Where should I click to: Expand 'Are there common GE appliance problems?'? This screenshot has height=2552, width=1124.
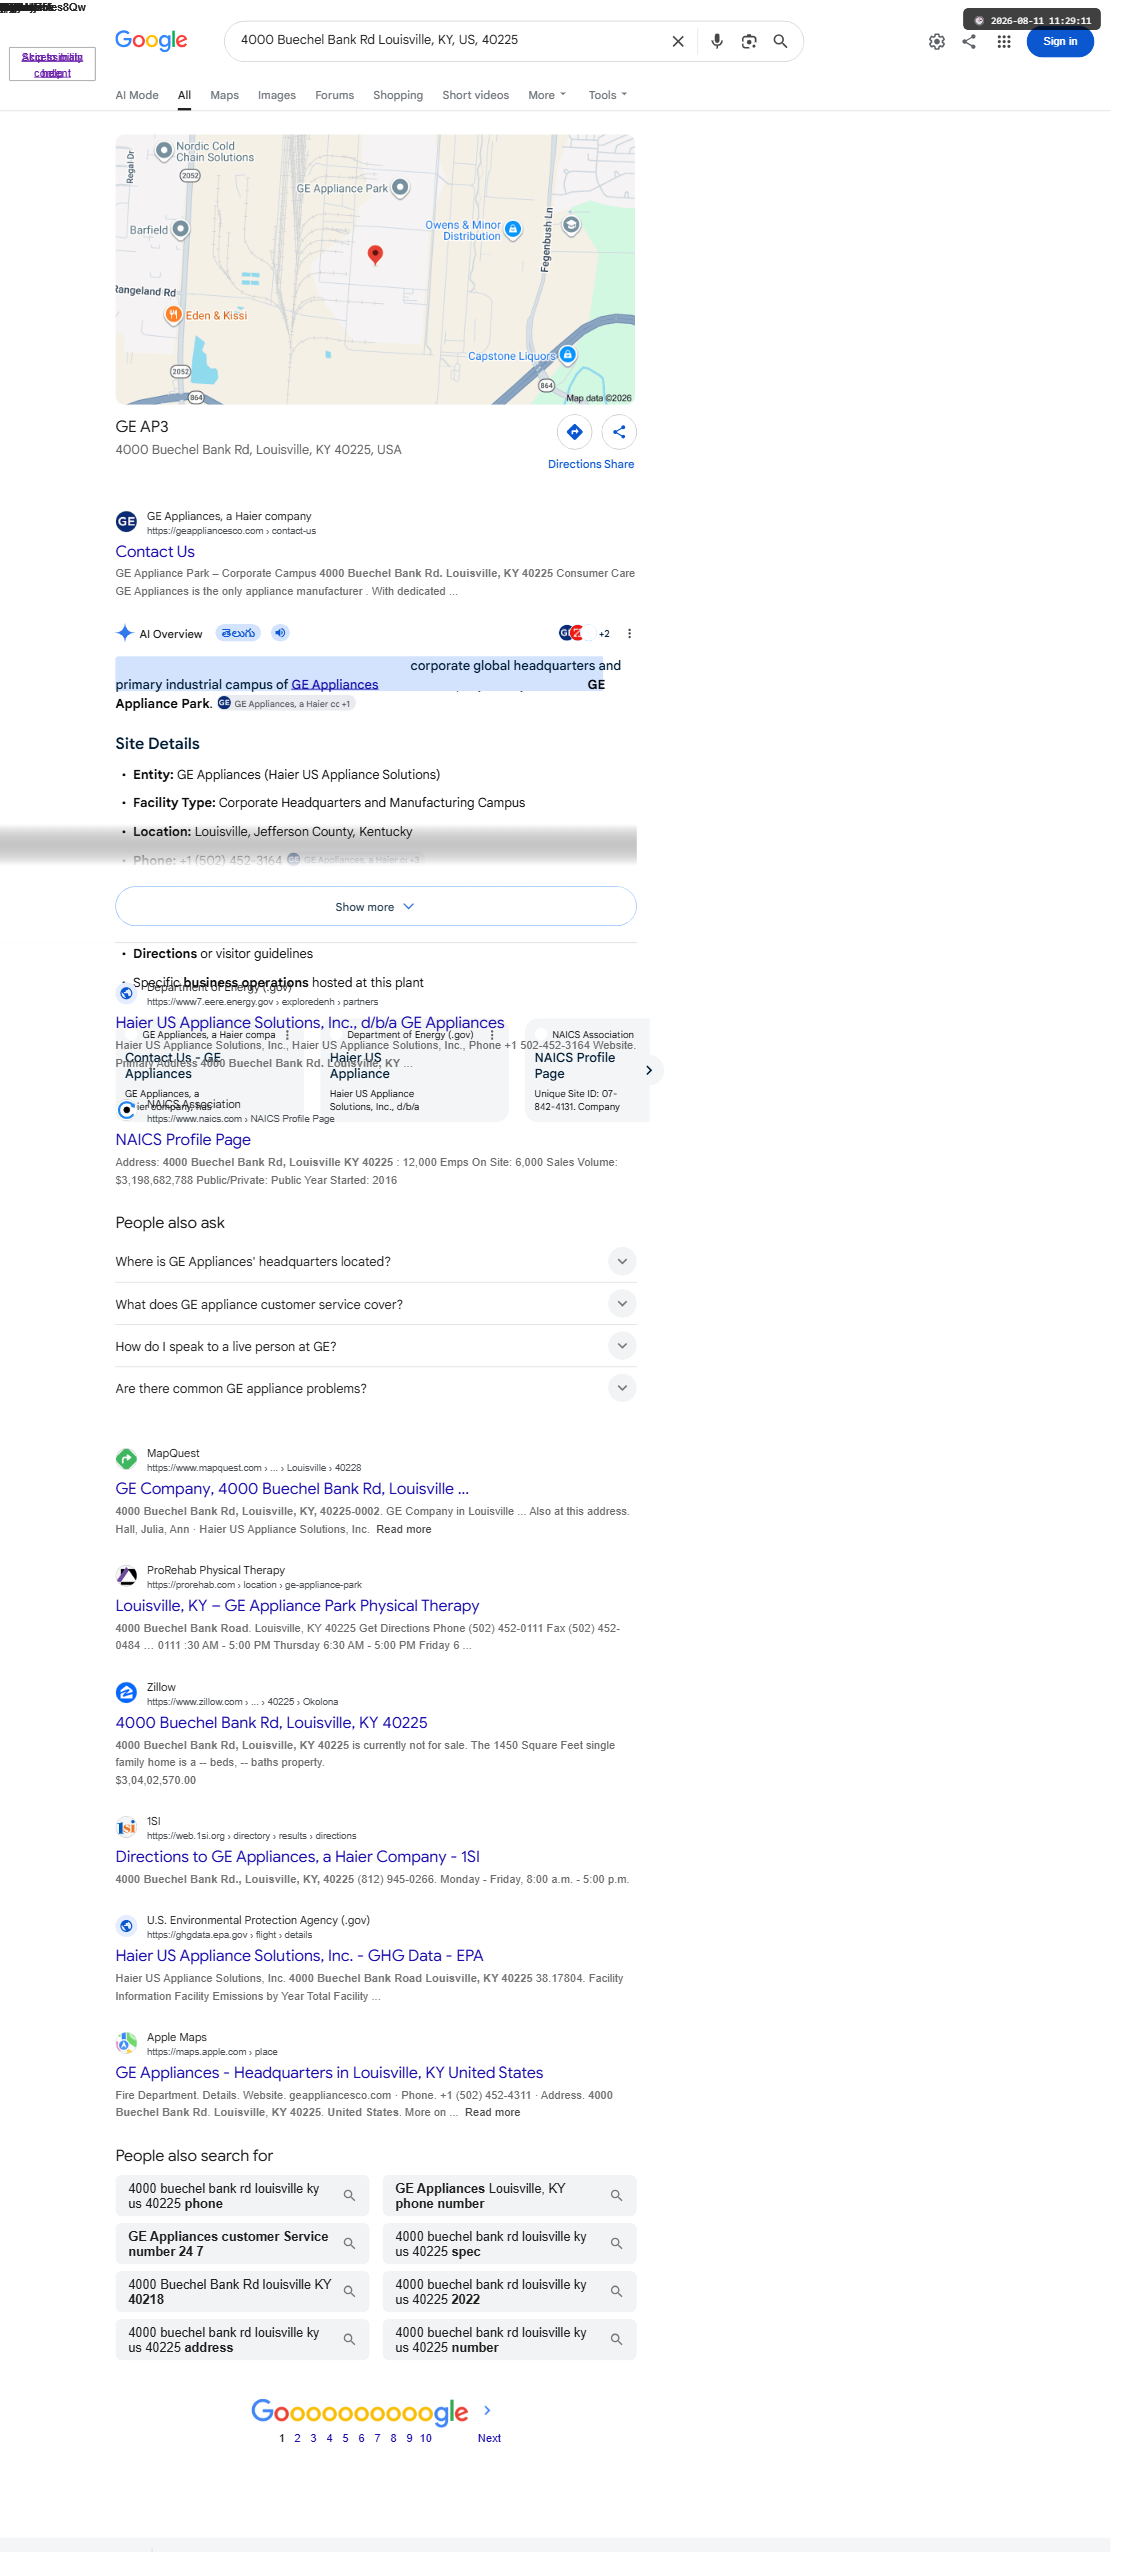(376, 1388)
